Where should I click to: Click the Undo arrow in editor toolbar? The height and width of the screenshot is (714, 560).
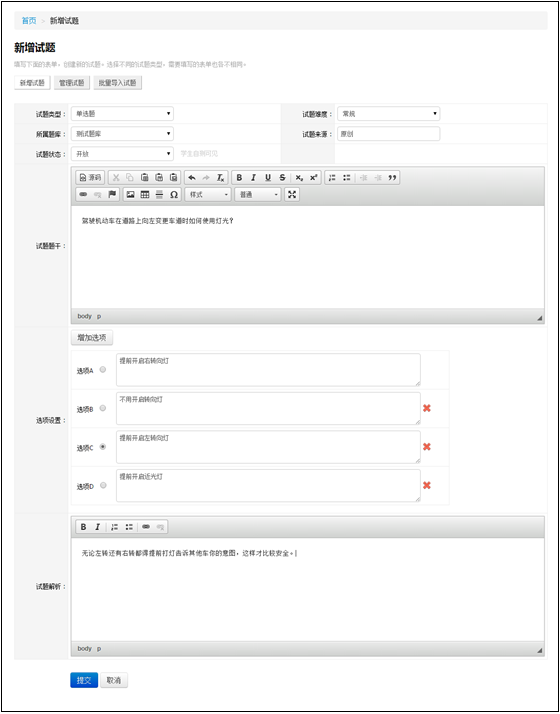click(192, 178)
